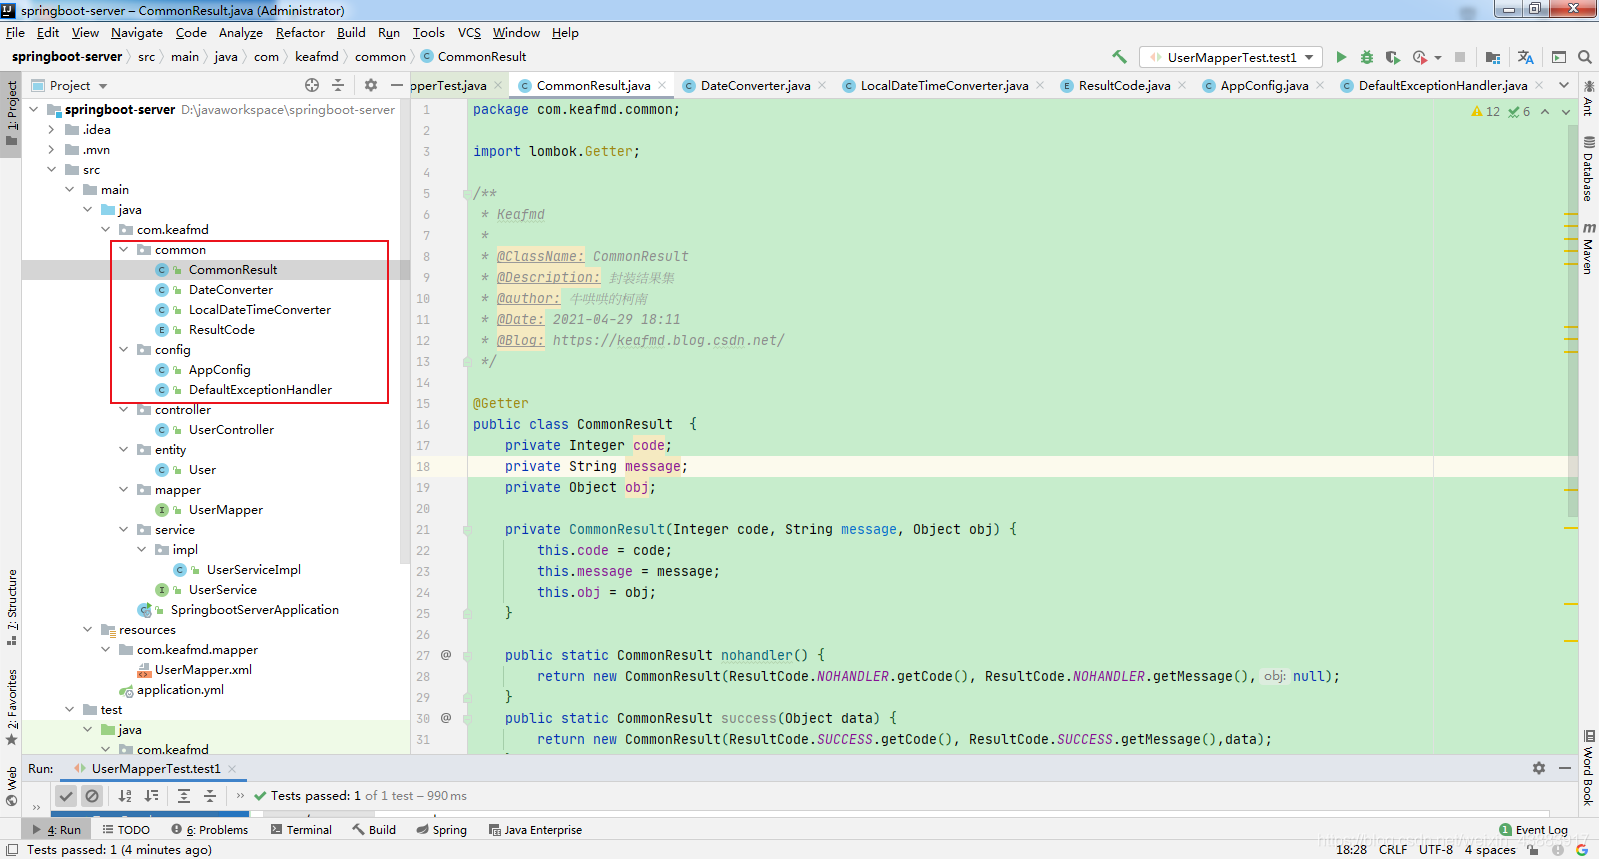Screen dimensions: 1599x859
Task: Open the Event Log button
Action: point(1533,829)
